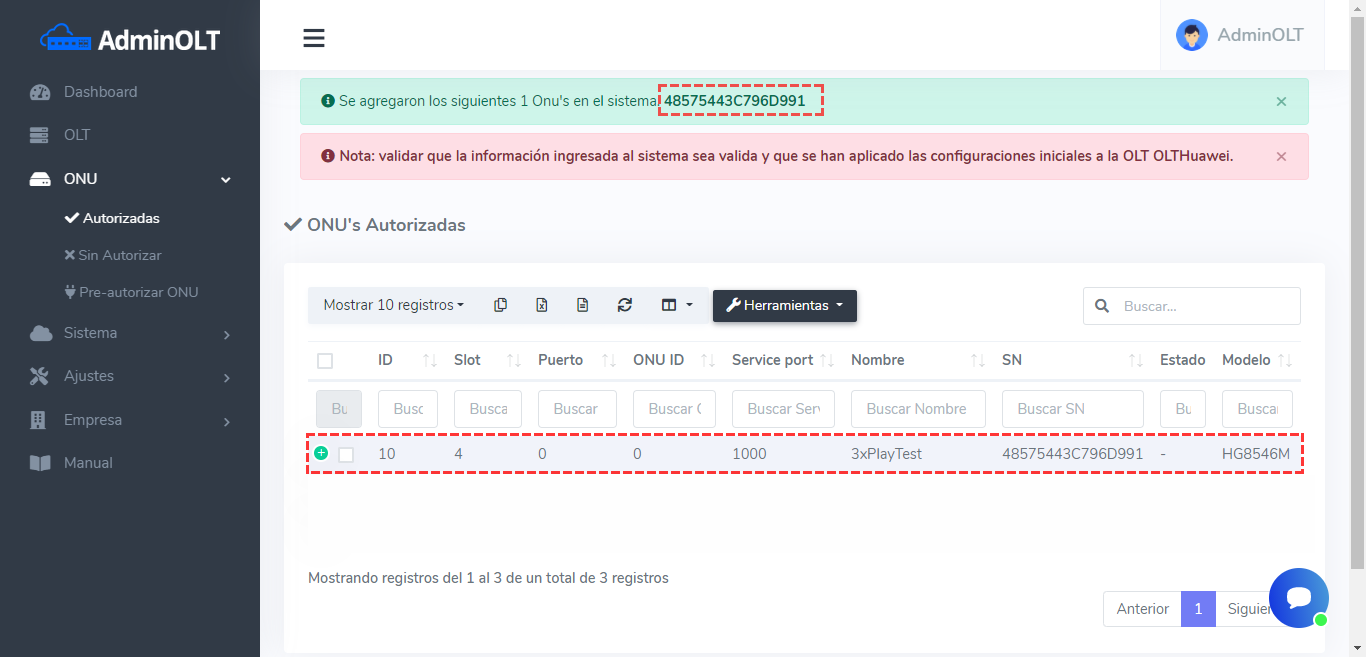Open the blue chat bubble widget
Viewport: 1366px width, 657px height.
[1298, 598]
